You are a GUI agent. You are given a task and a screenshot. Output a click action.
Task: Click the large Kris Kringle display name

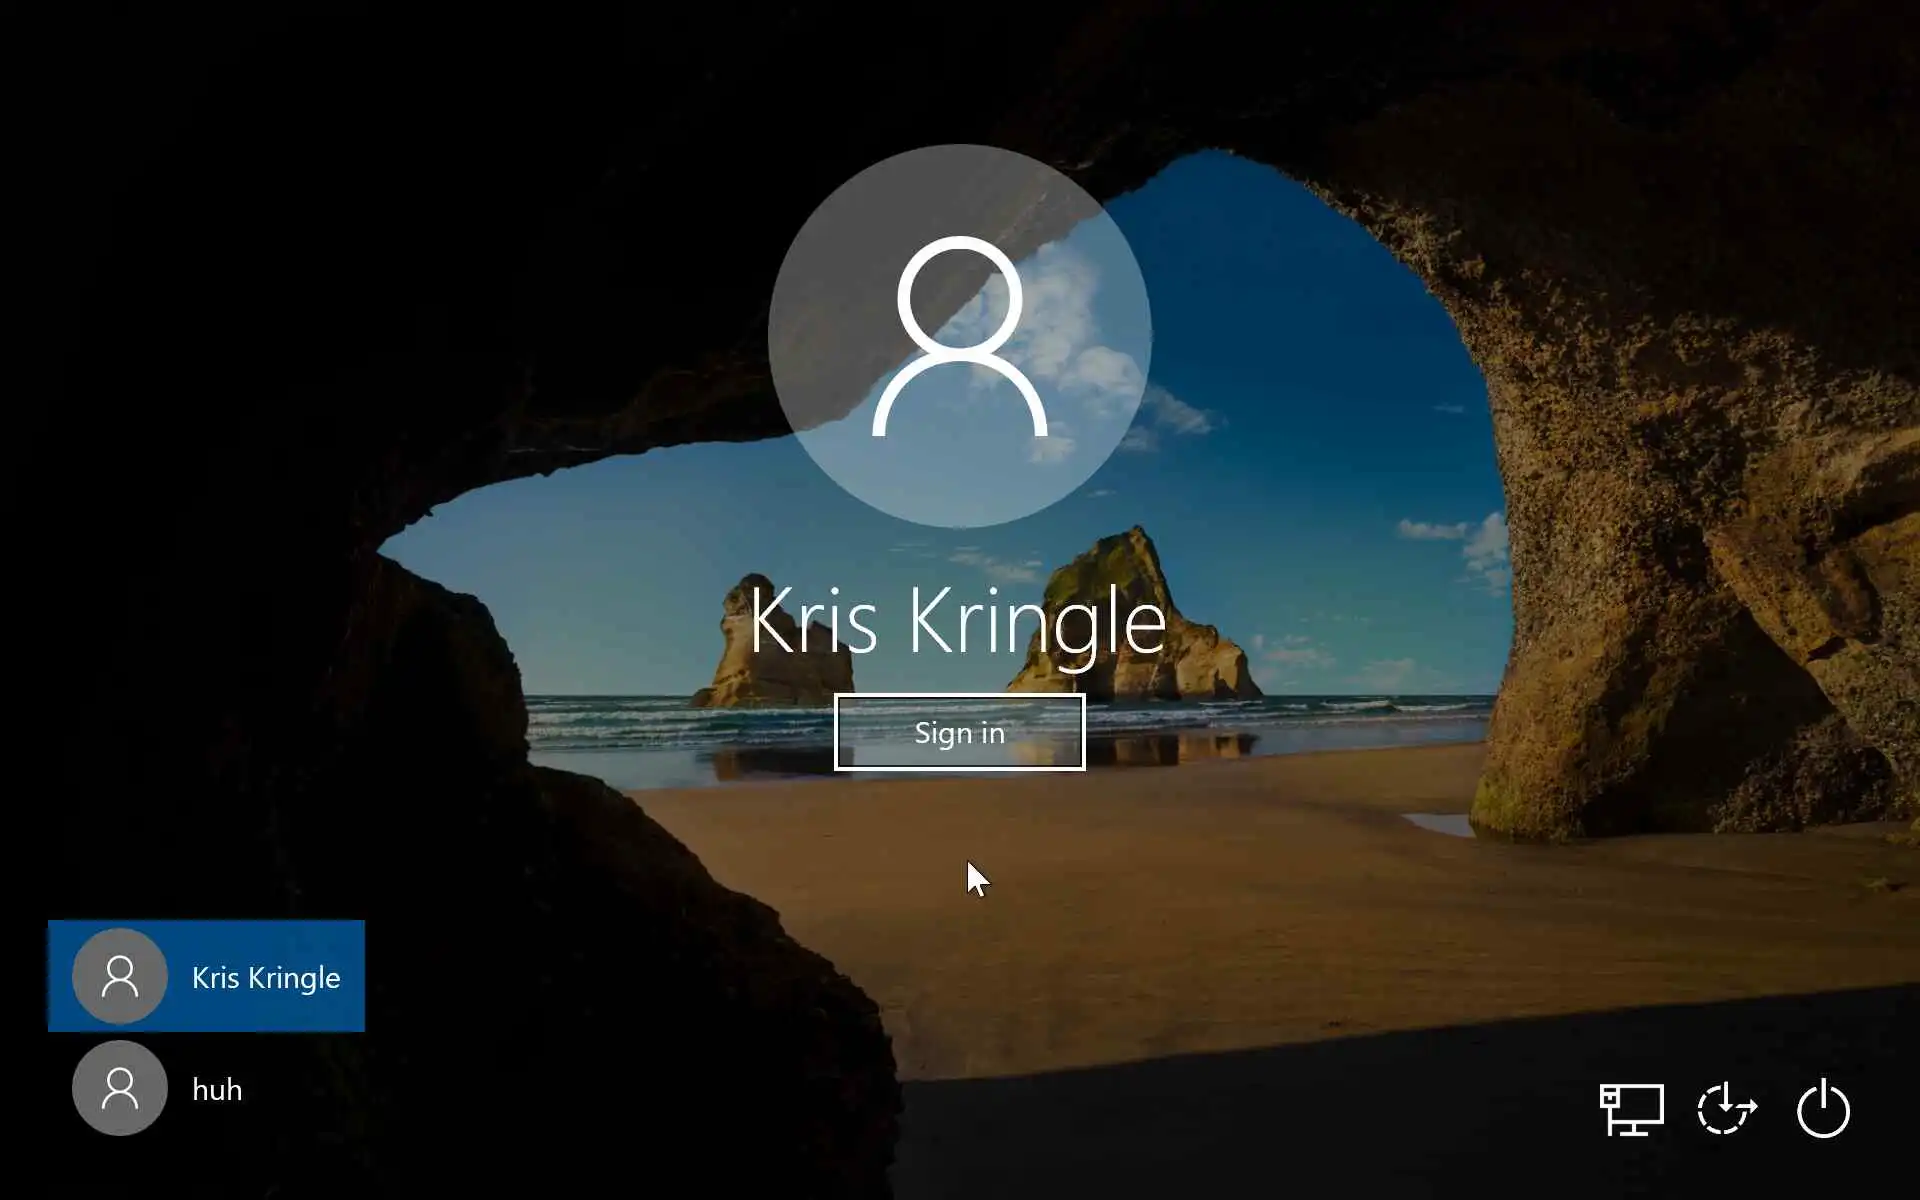957,621
